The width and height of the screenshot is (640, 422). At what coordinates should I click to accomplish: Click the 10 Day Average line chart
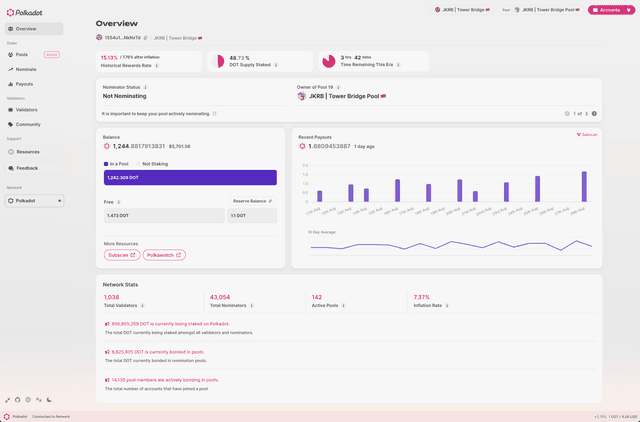tap(451, 245)
